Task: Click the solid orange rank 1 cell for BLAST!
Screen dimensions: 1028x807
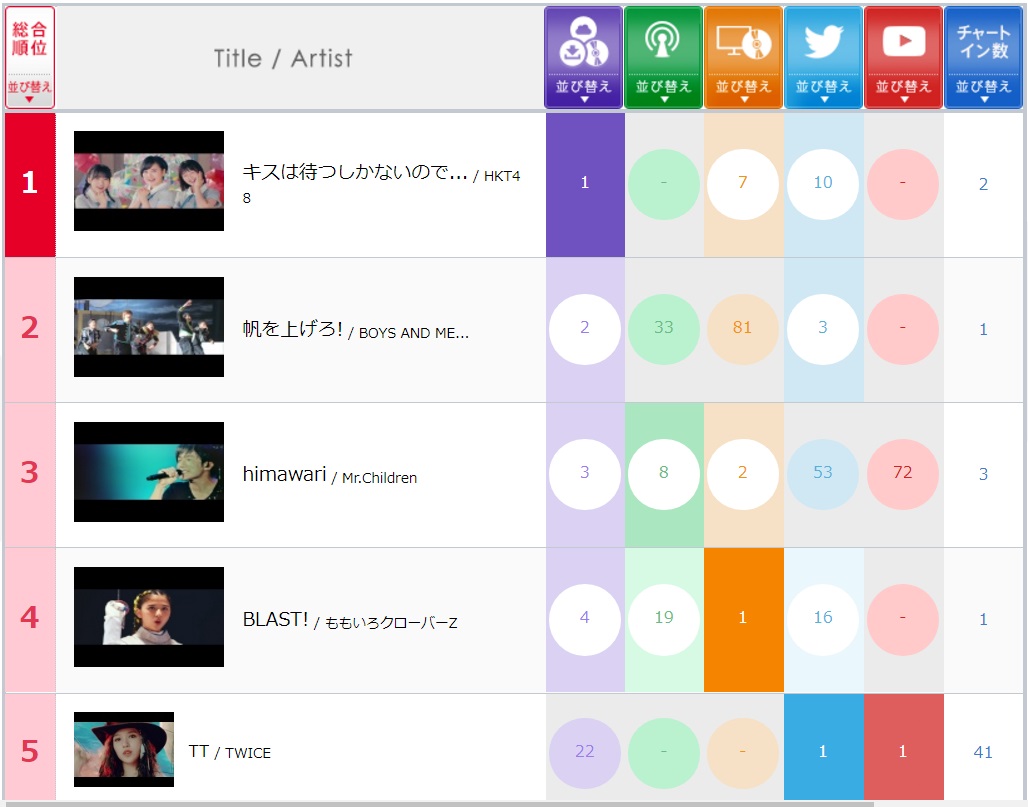Action: click(x=743, y=618)
